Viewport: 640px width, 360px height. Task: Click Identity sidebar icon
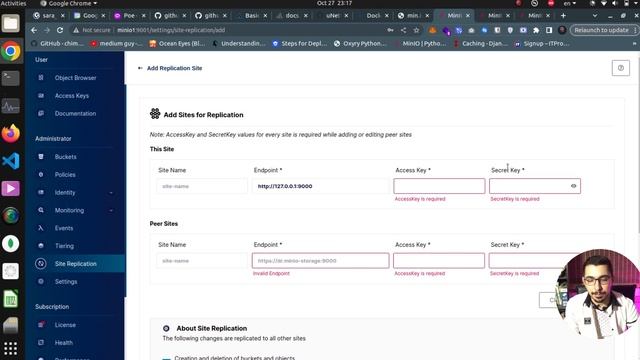41,193
